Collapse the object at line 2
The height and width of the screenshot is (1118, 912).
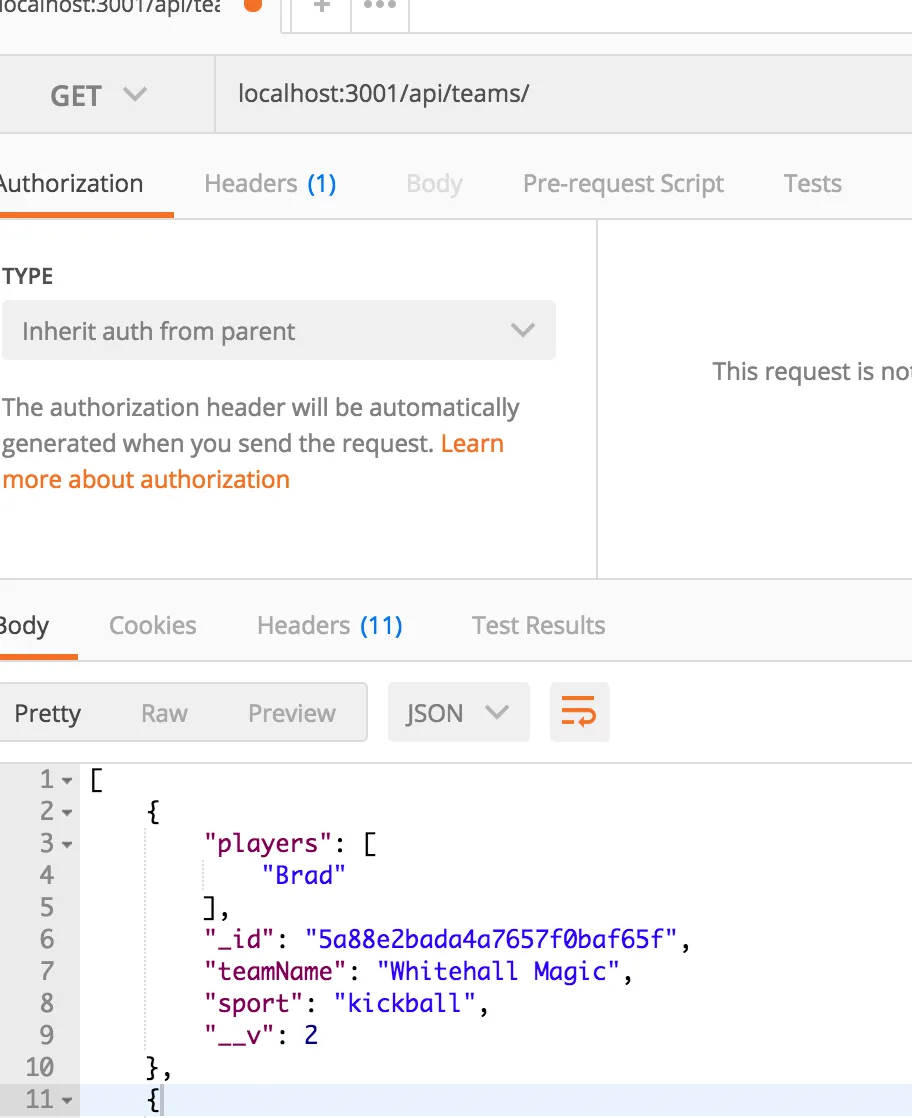click(x=67, y=812)
